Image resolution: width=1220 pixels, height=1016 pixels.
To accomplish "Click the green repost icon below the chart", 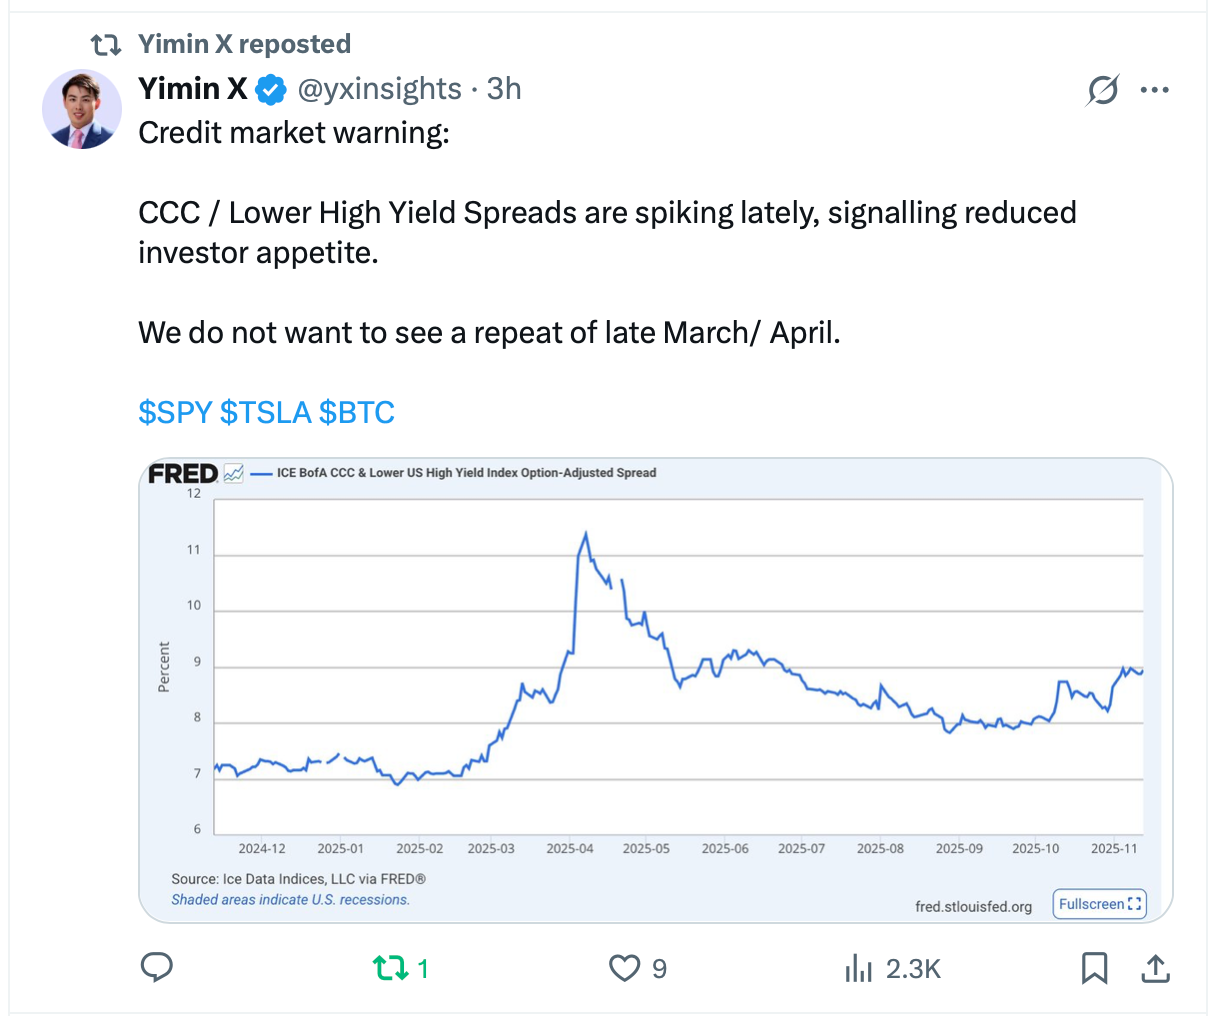I will (x=388, y=968).
